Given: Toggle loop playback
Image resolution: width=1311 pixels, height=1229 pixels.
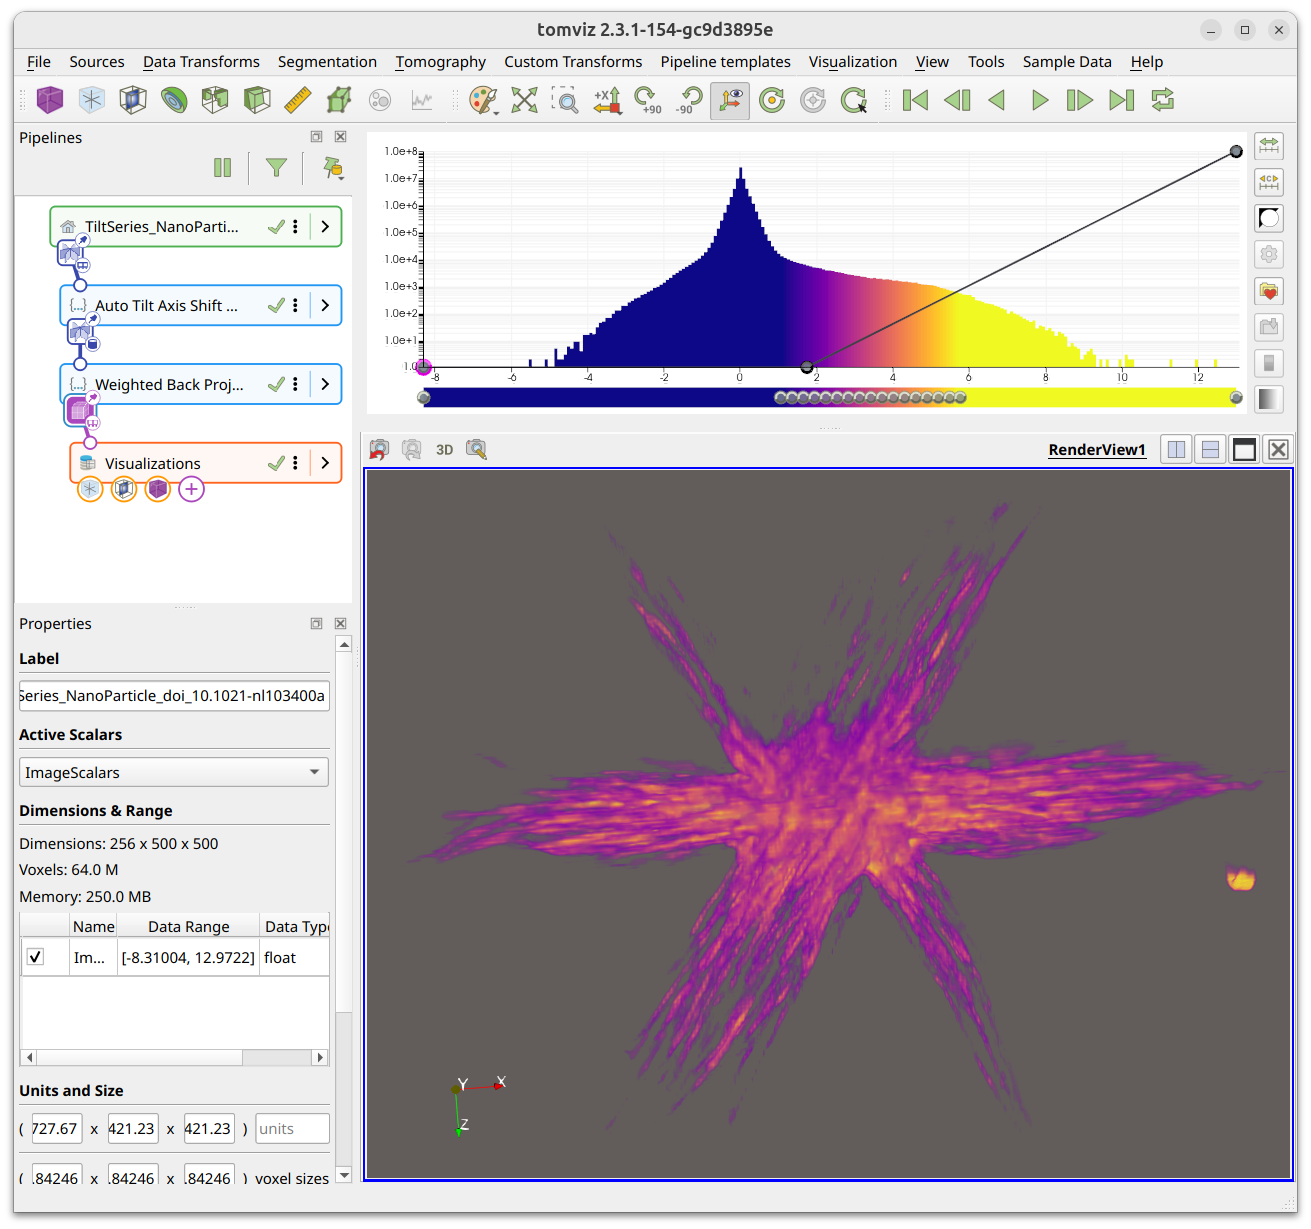Looking at the screenshot, I should tap(1162, 100).
